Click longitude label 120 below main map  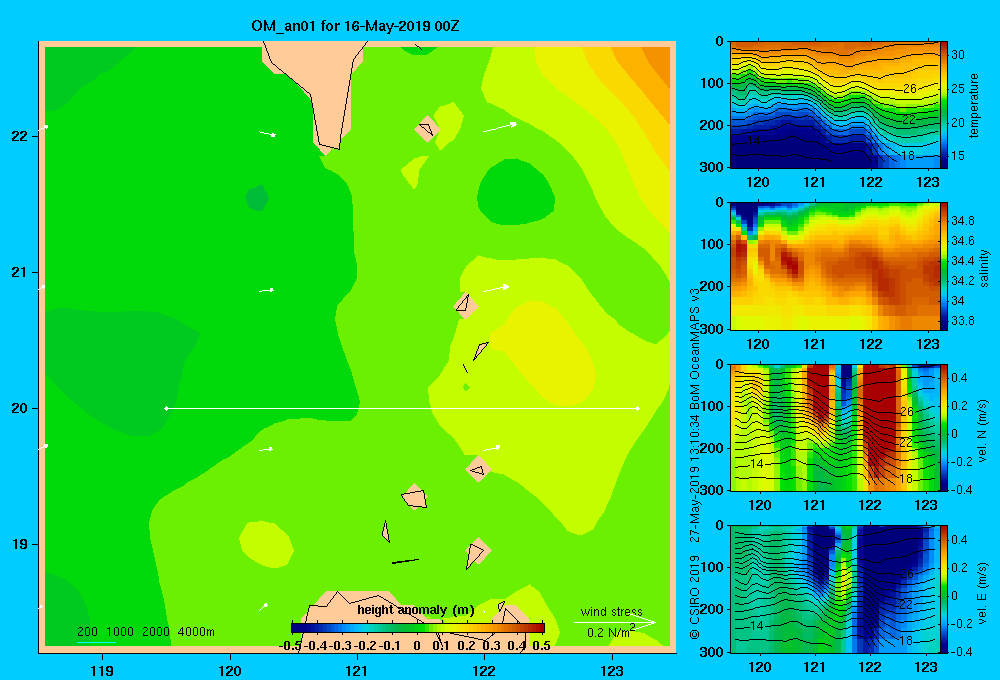click(230, 670)
